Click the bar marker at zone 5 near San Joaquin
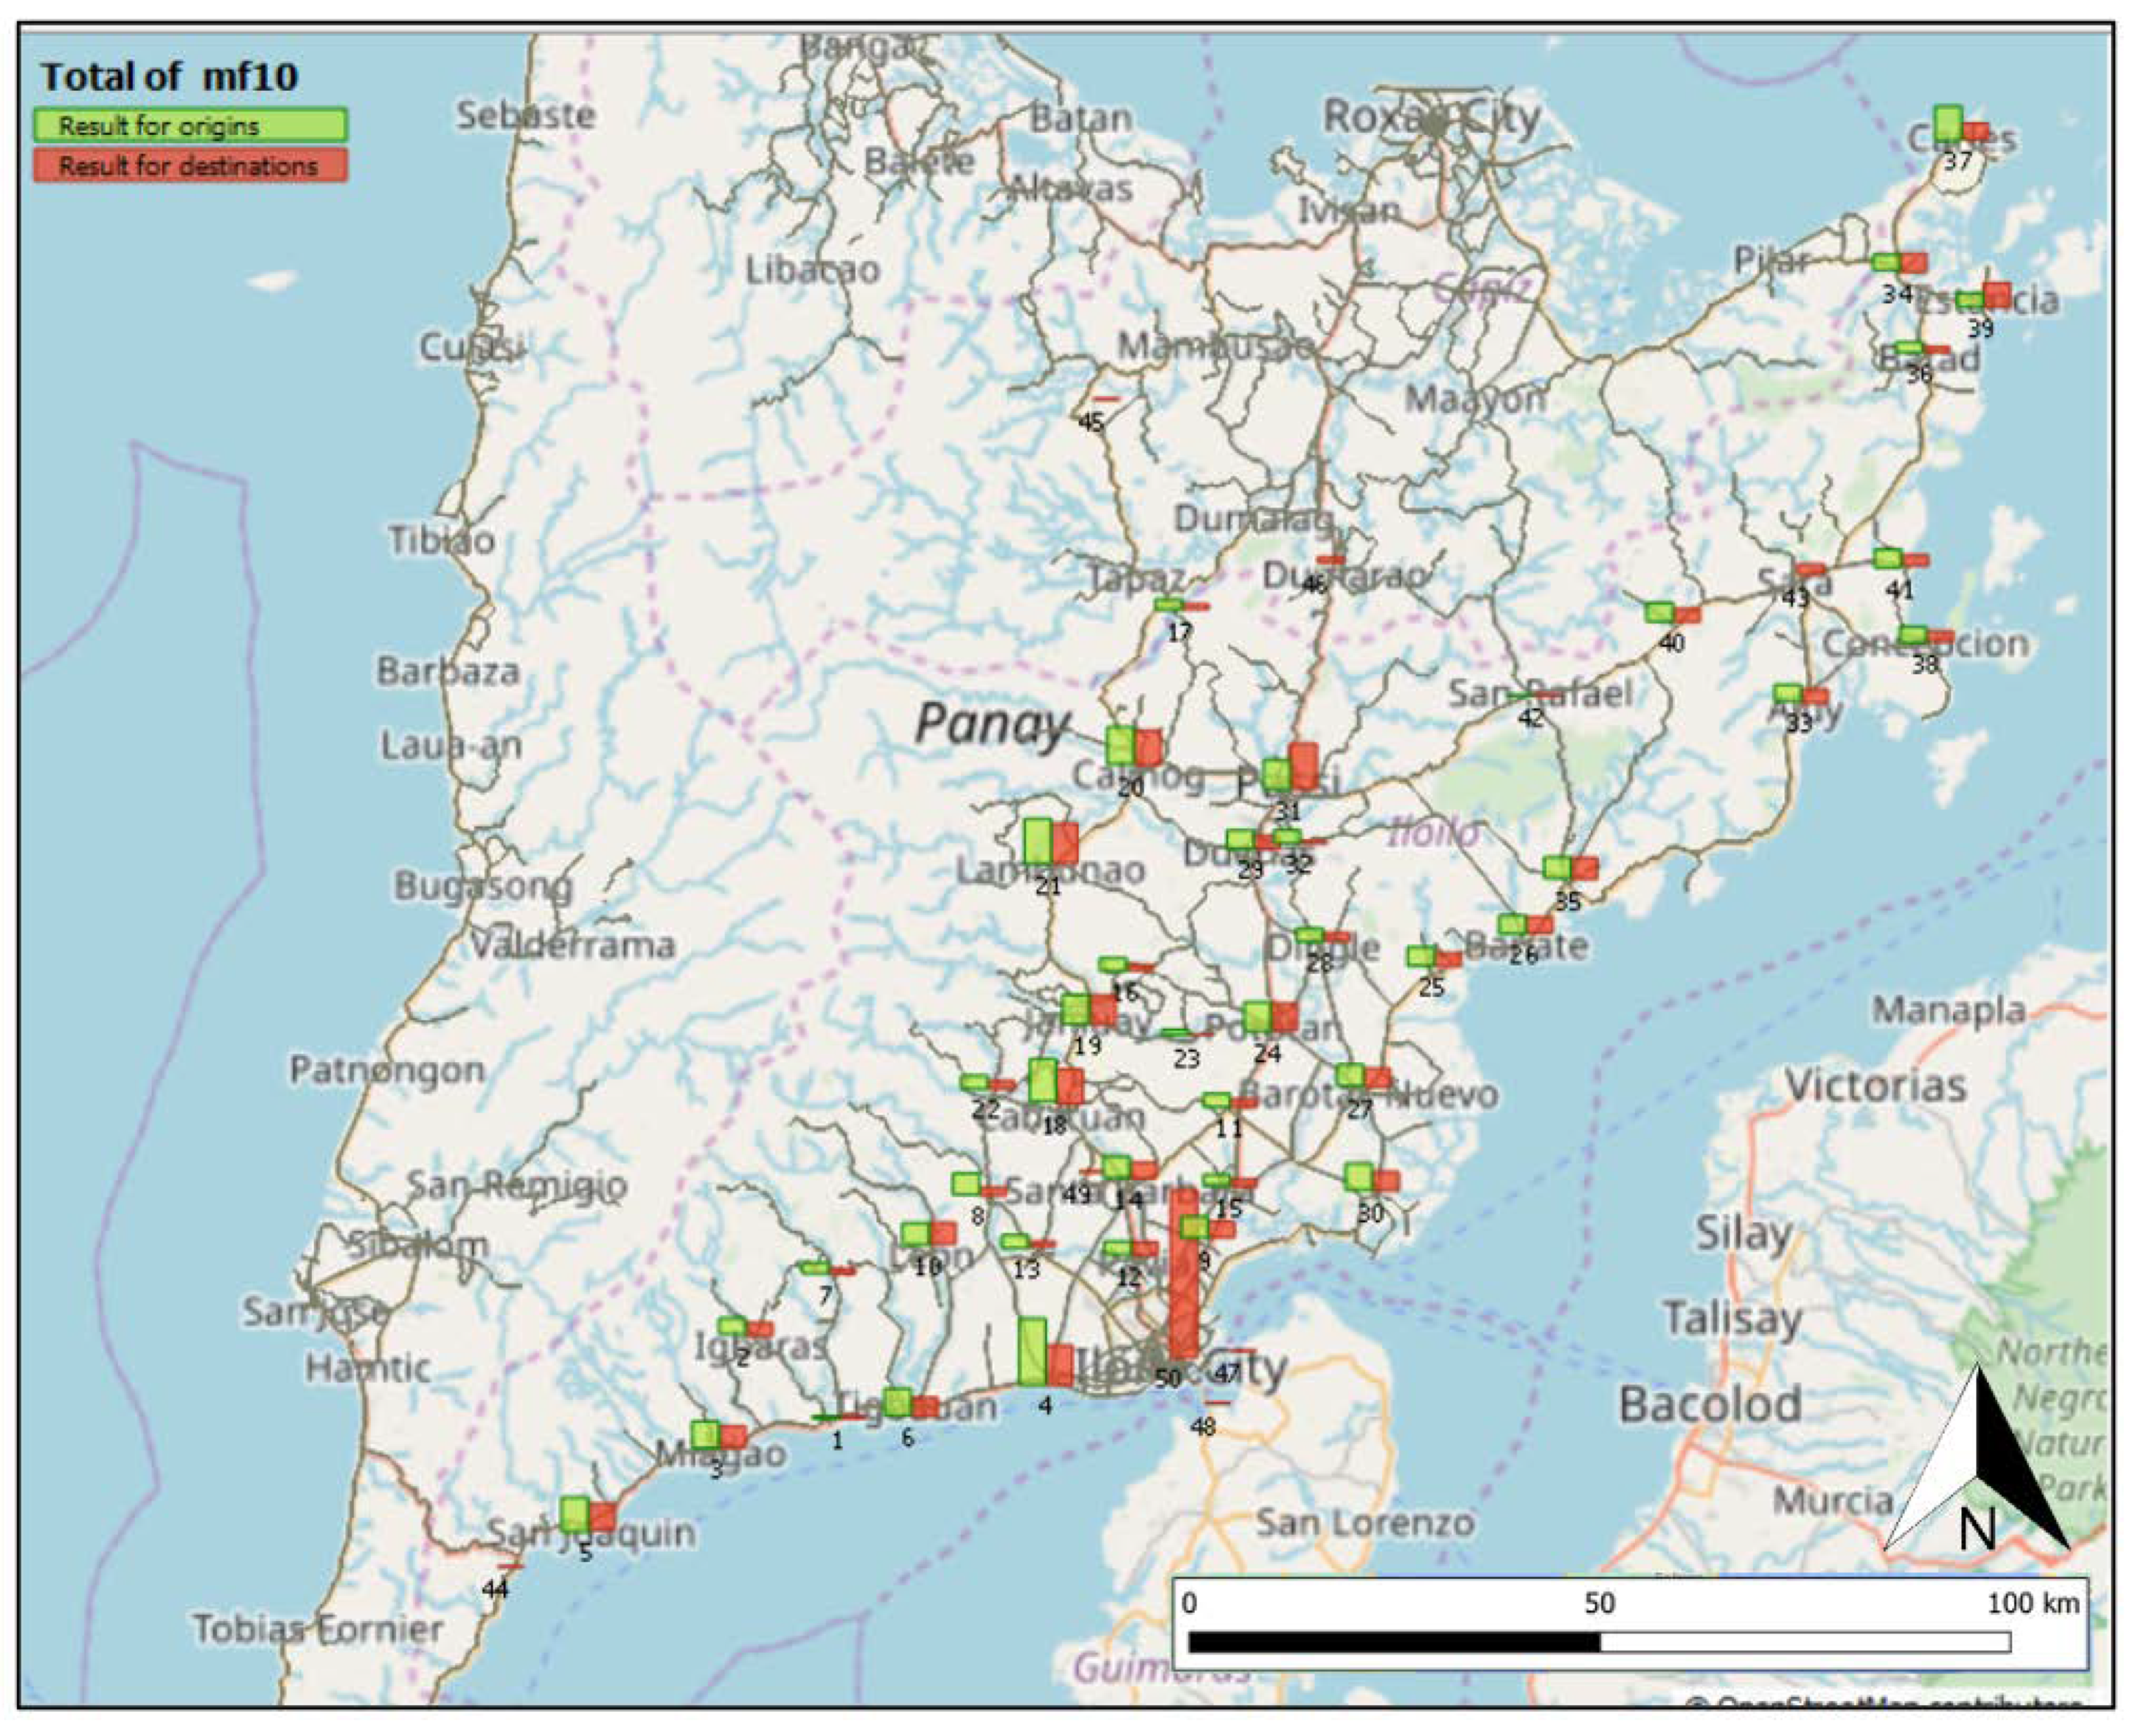The image size is (2130, 1736). (x=587, y=1515)
